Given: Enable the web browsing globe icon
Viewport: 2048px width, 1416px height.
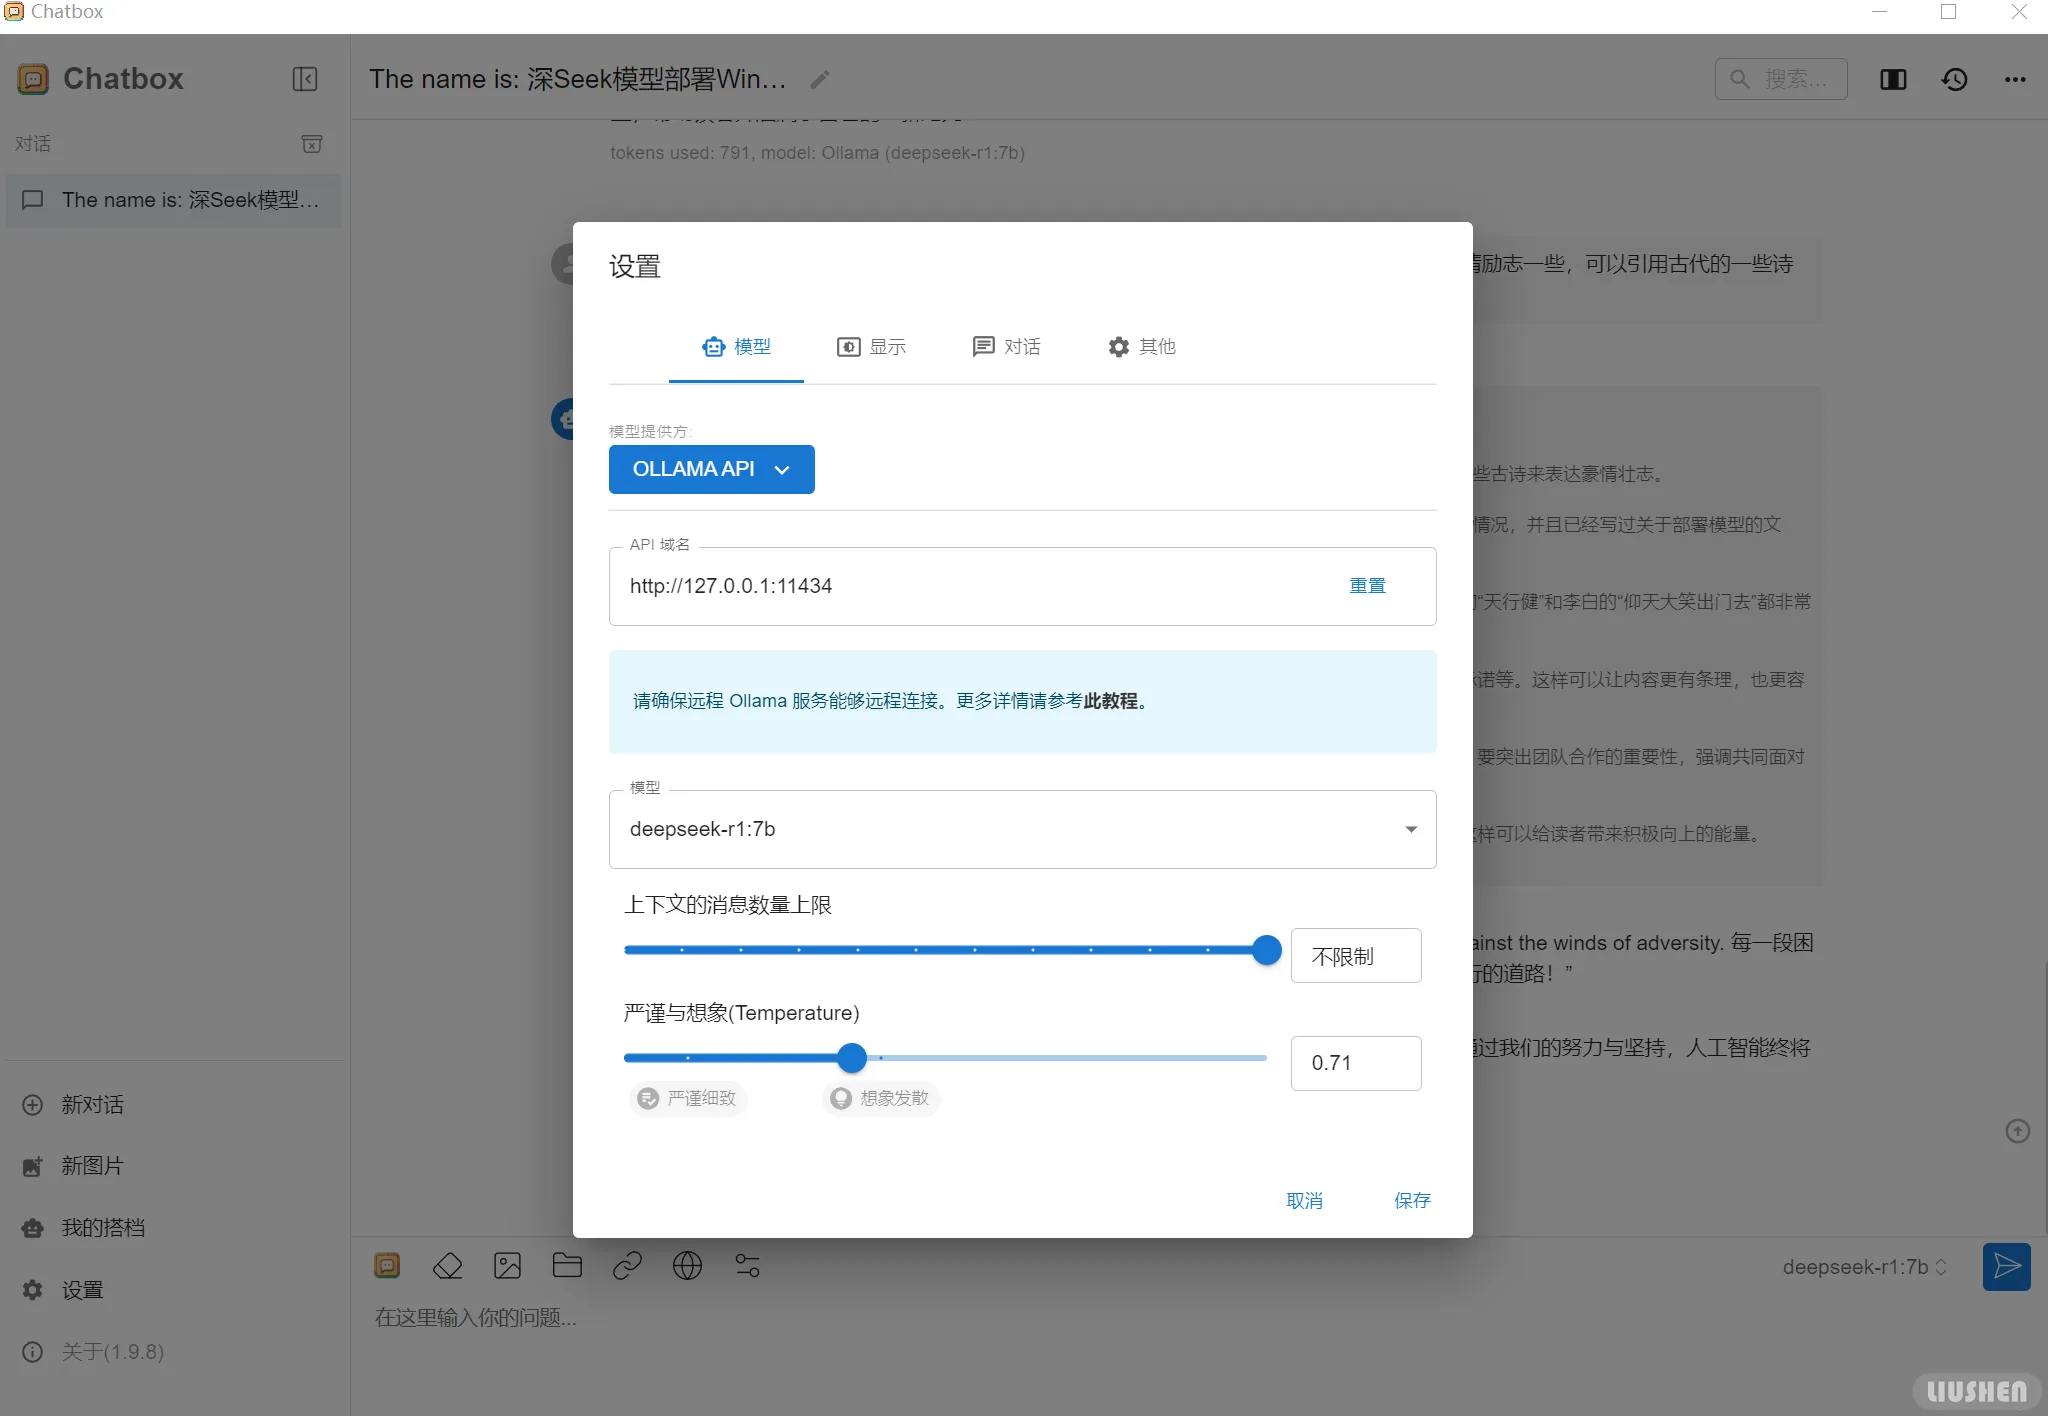Looking at the screenshot, I should 687,1265.
